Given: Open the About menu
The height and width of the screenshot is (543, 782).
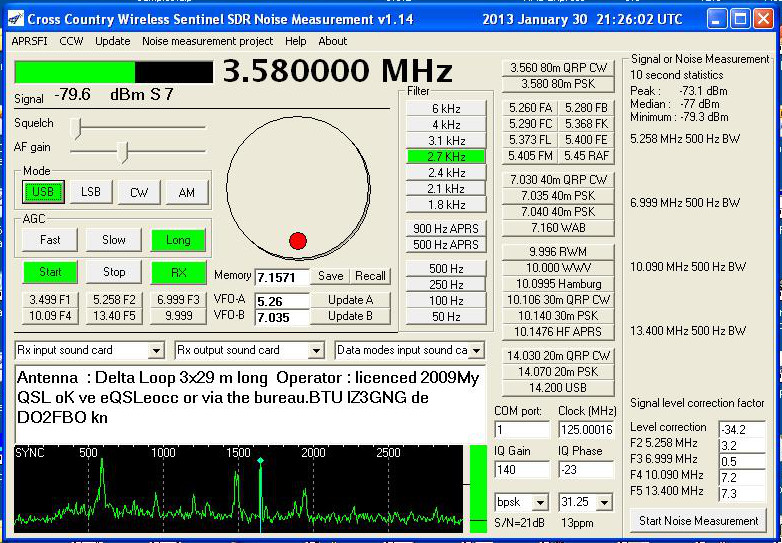Looking at the screenshot, I should pyautogui.click(x=333, y=41).
